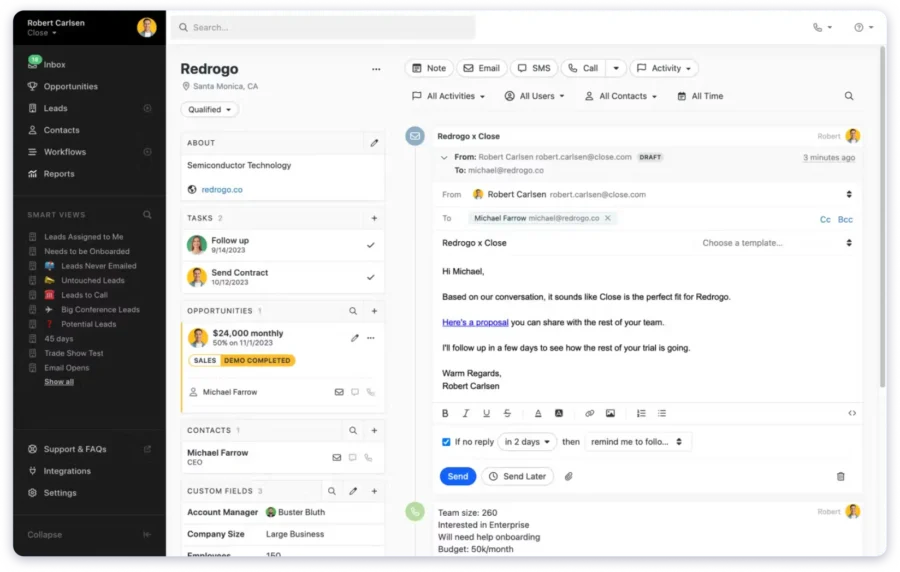Go to Opportunities in sidebar
The width and height of the screenshot is (900, 572).
tap(71, 87)
